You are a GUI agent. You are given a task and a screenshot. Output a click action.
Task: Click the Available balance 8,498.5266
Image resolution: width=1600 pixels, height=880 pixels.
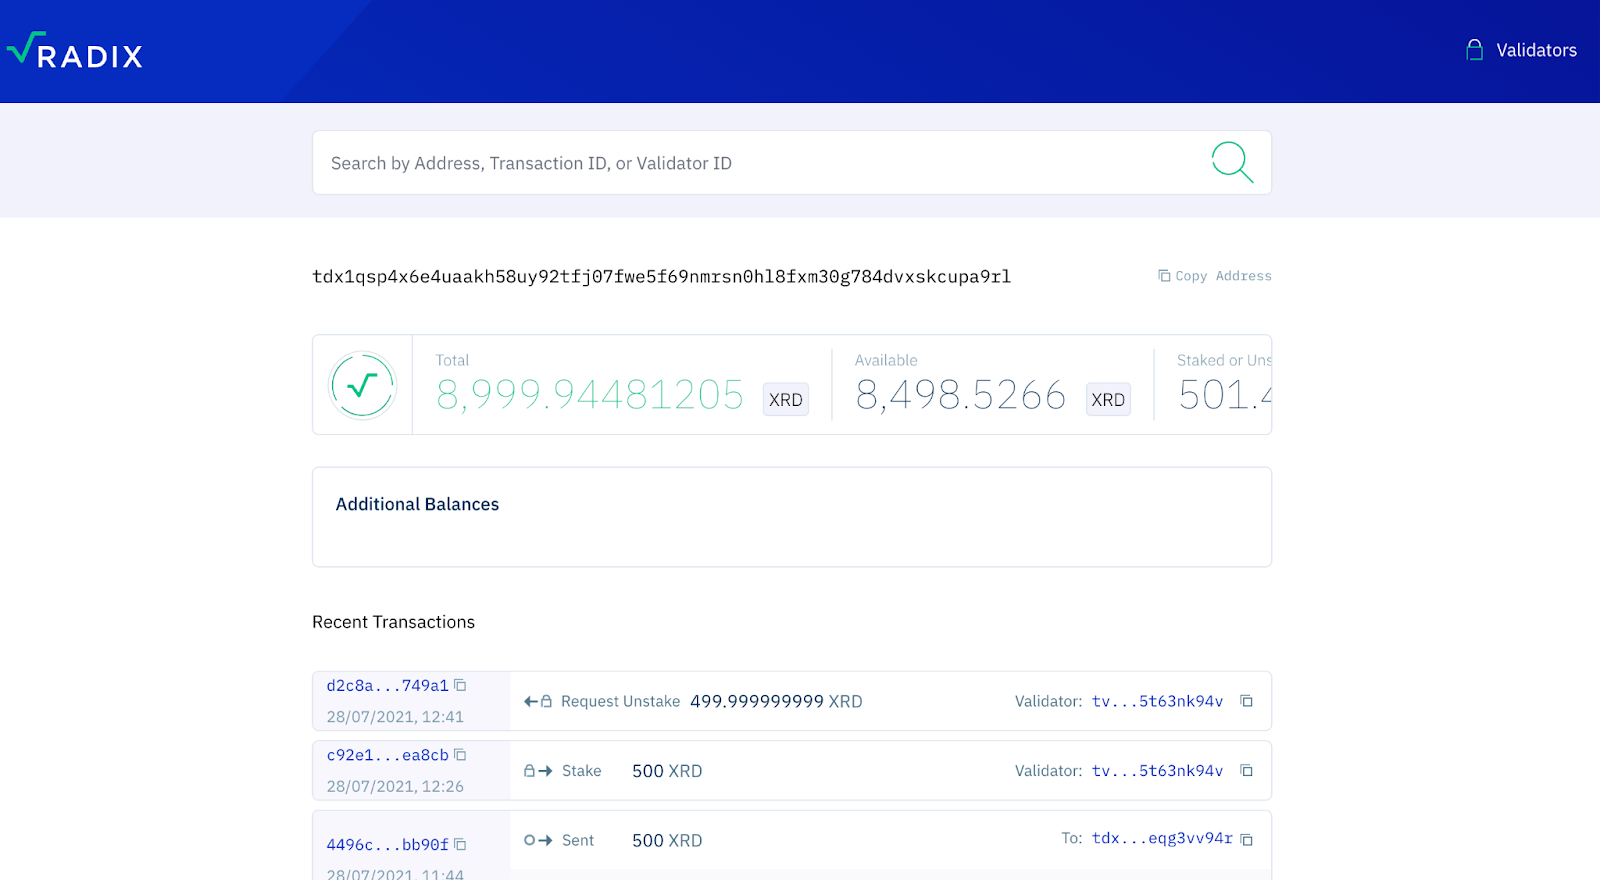(961, 395)
